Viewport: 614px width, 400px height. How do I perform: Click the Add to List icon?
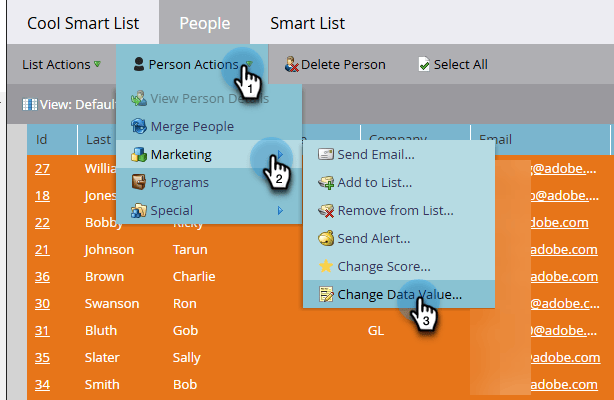pyautogui.click(x=326, y=182)
